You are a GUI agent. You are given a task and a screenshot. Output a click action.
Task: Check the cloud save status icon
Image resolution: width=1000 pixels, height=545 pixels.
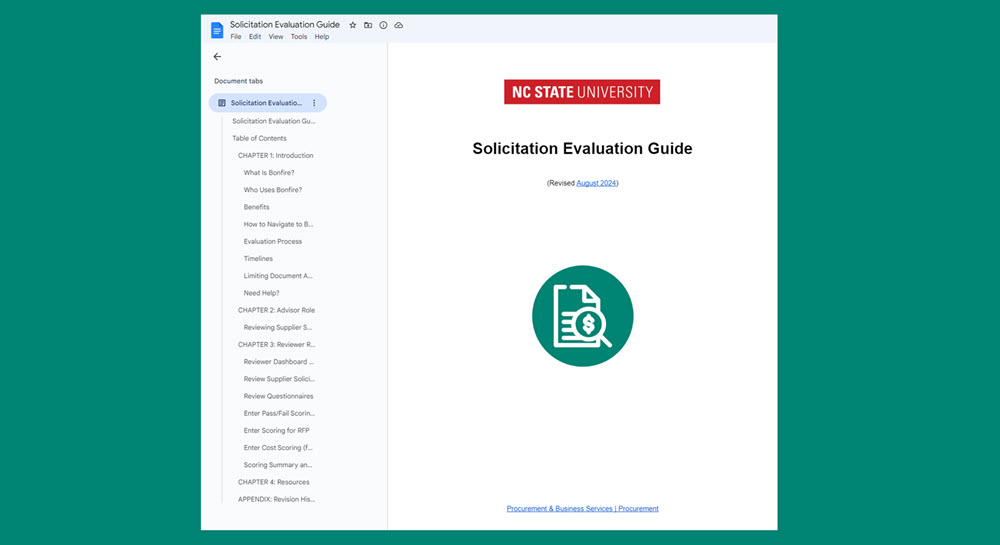click(399, 25)
